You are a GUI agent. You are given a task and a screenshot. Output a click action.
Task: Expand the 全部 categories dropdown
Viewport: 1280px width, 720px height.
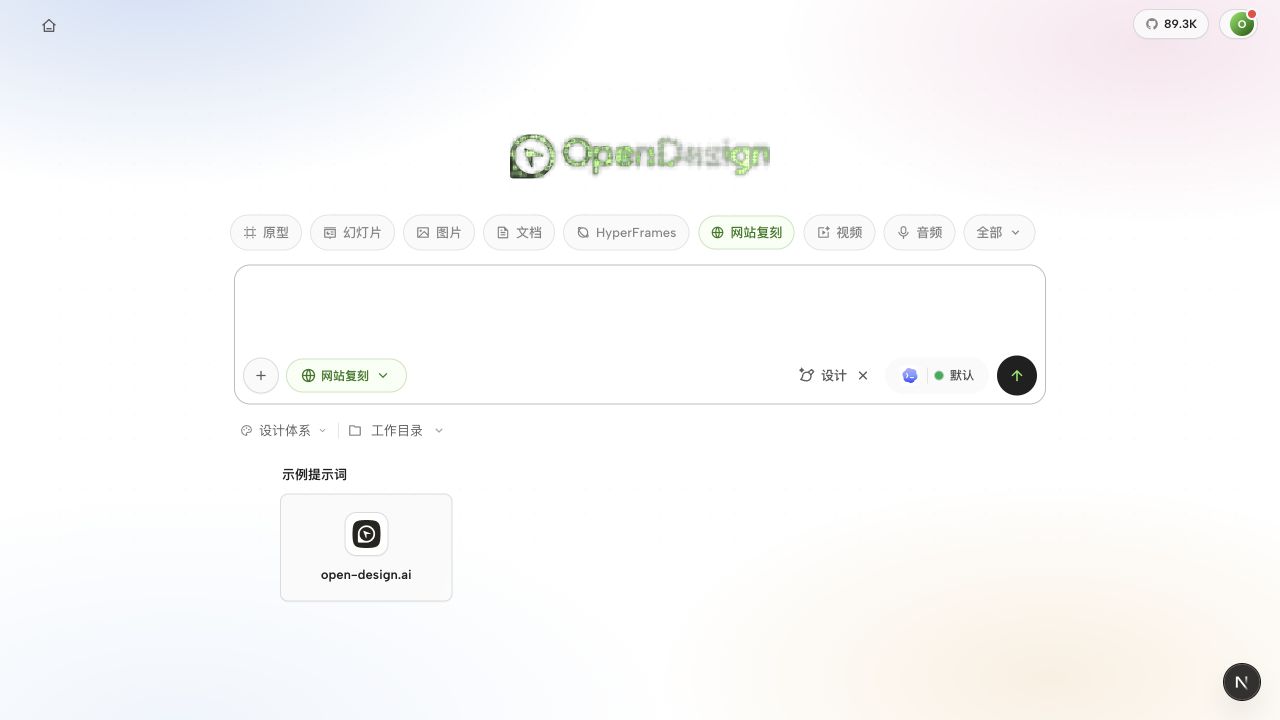999,232
